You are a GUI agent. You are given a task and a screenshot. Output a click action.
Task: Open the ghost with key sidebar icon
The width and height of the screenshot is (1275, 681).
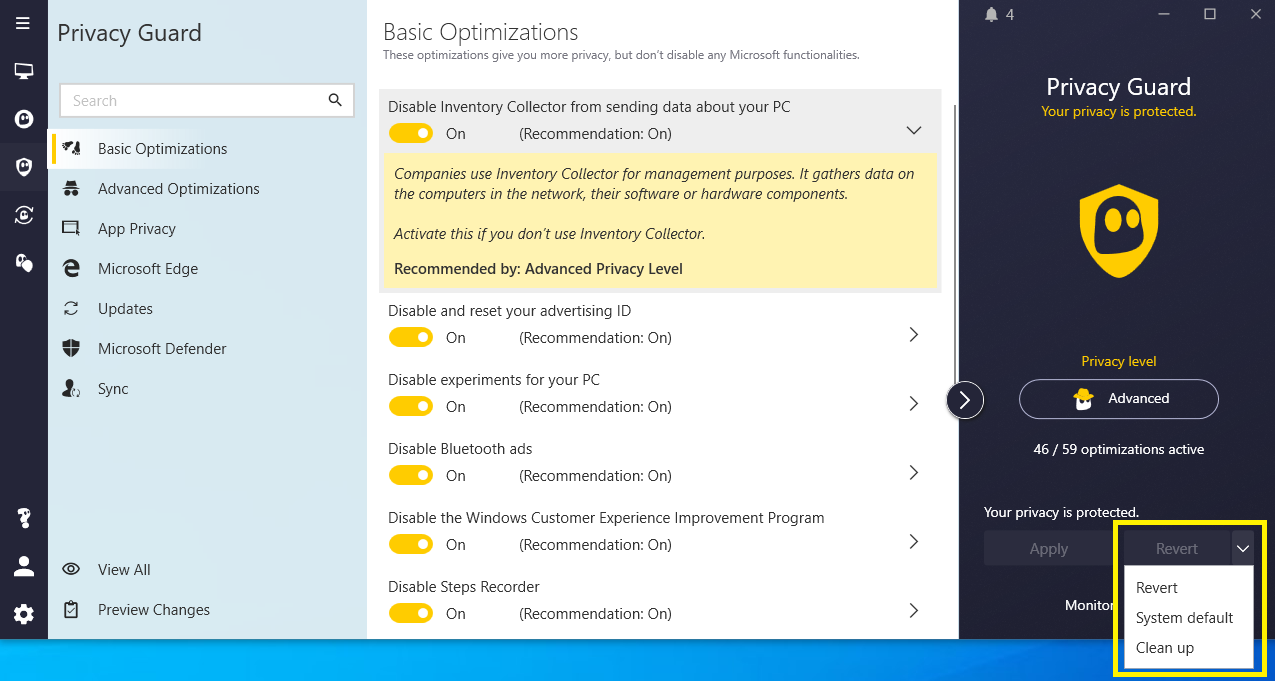23,263
